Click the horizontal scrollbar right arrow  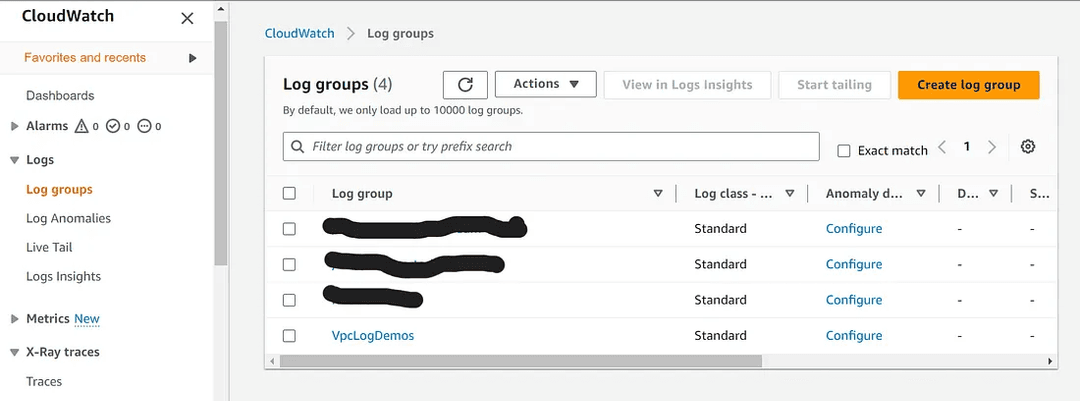coord(1050,361)
